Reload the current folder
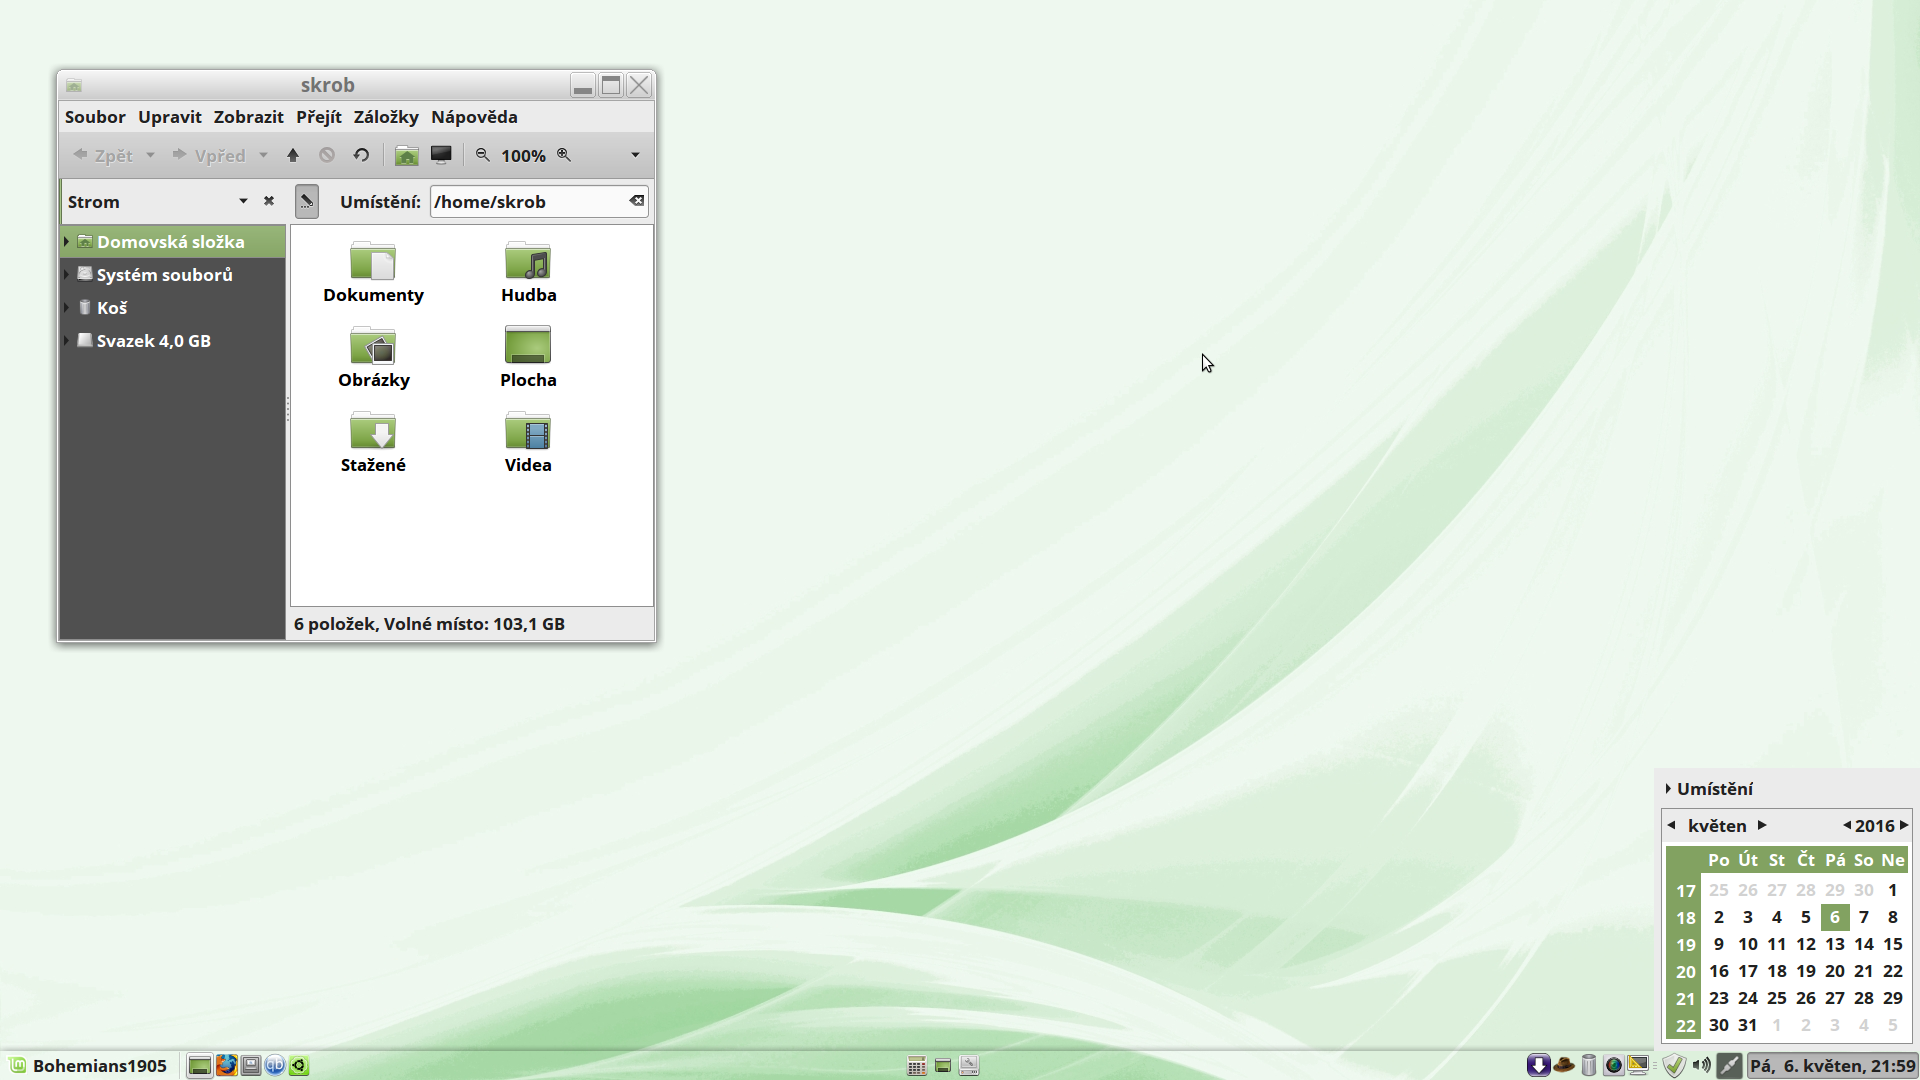This screenshot has height=1080, width=1920. click(x=361, y=155)
